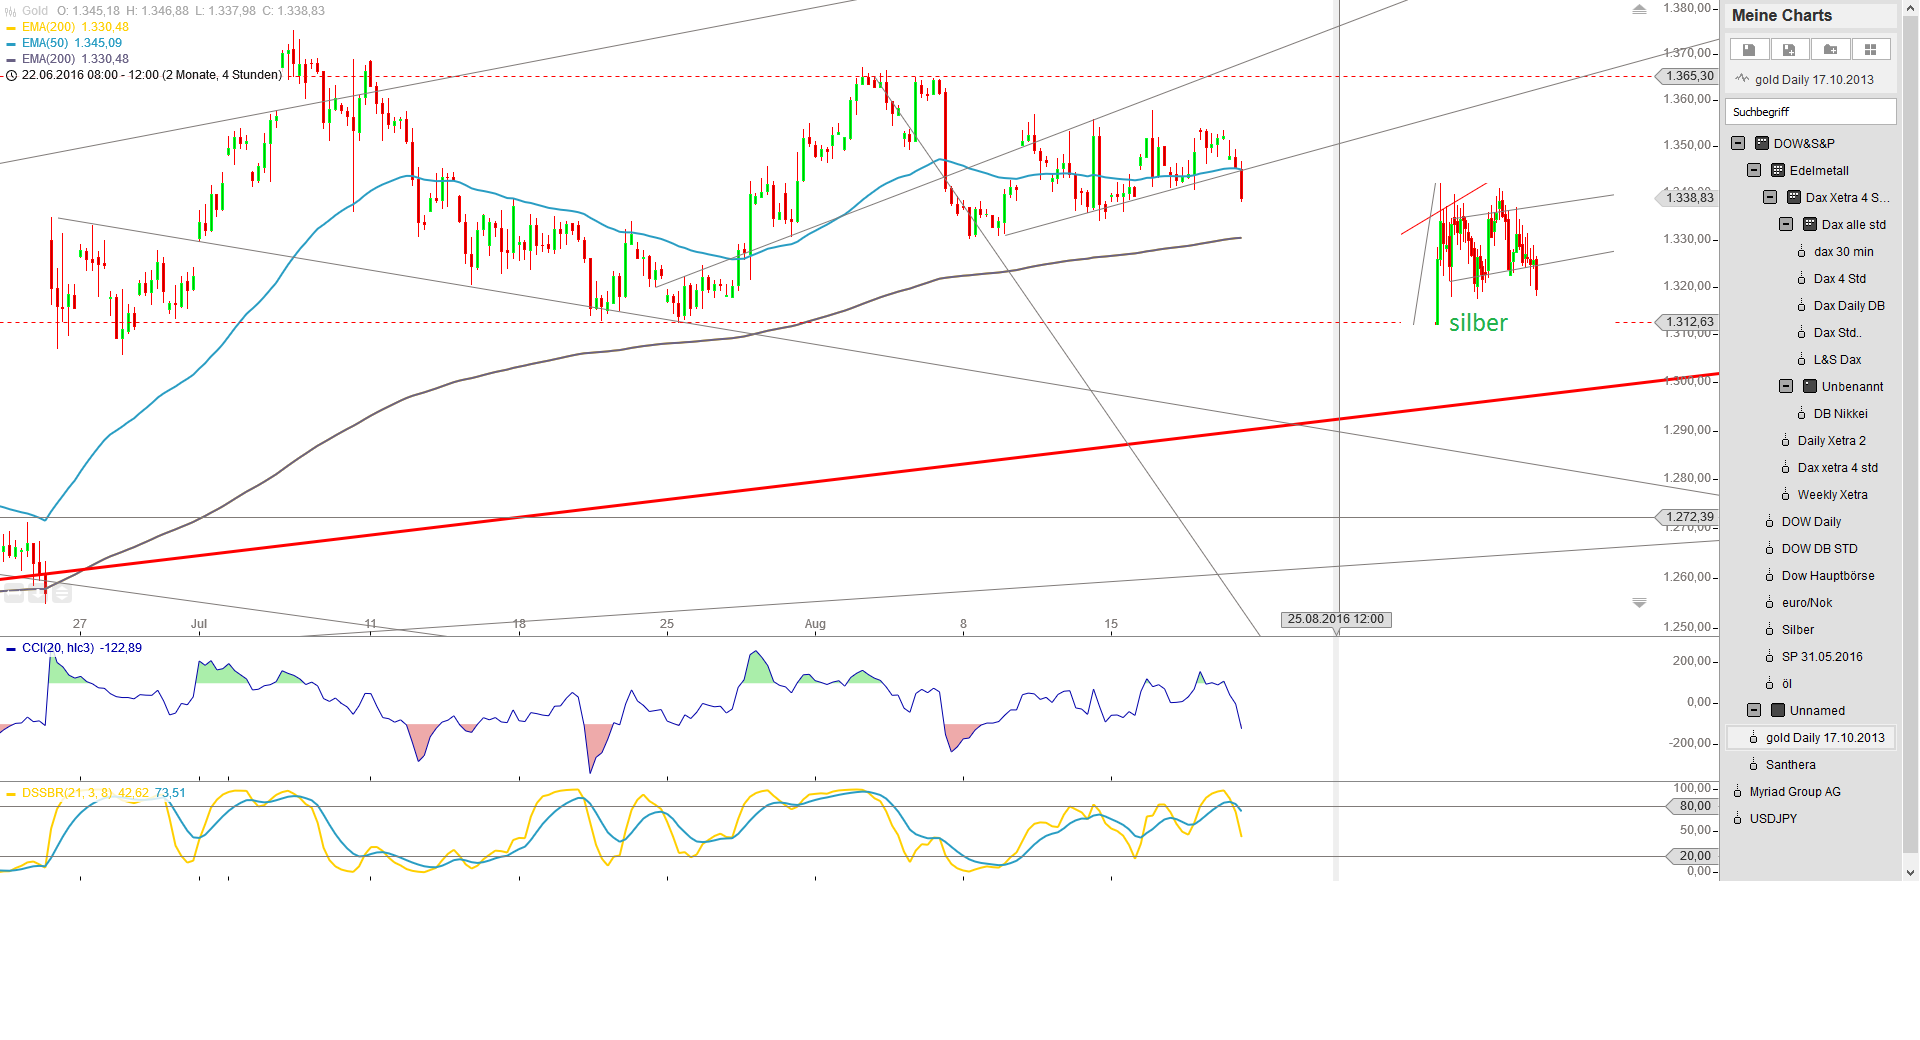The height and width of the screenshot is (1040, 1920).
Task: Open the Dow Hauptbörse chart
Action: [1828, 576]
